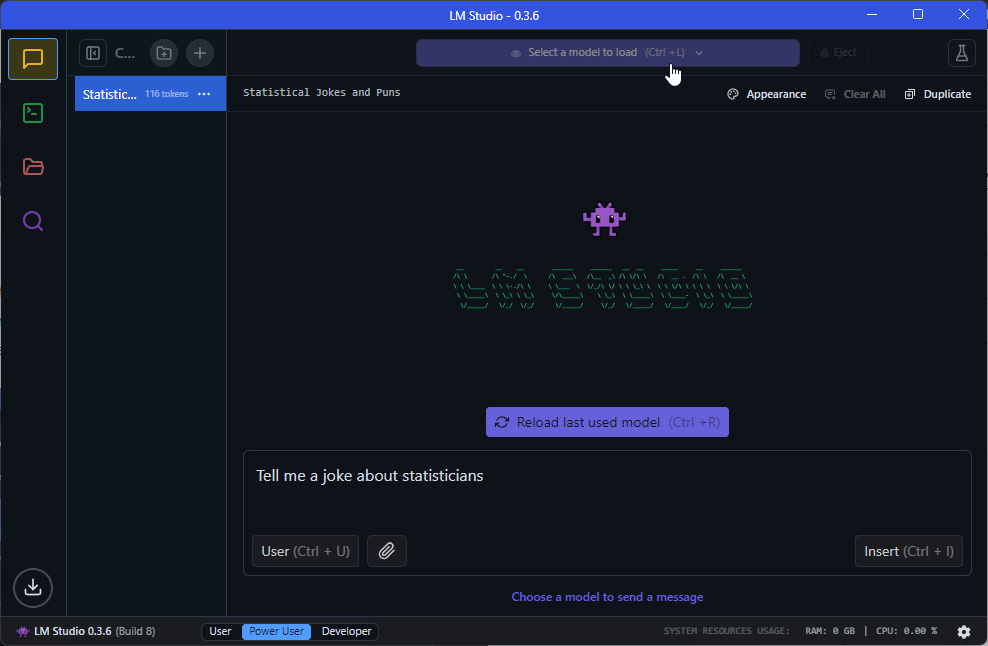Click the CPU: 0.00 % usage readout
The height and width of the screenshot is (646, 988).
(x=907, y=631)
